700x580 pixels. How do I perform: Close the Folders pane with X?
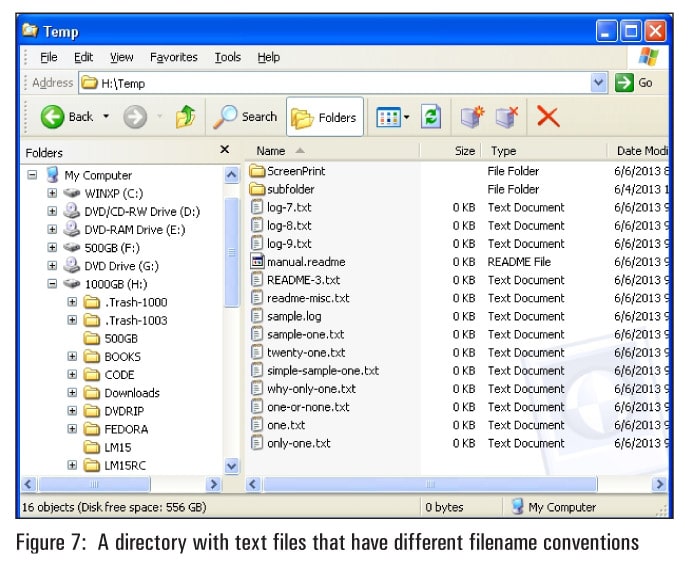point(225,150)
